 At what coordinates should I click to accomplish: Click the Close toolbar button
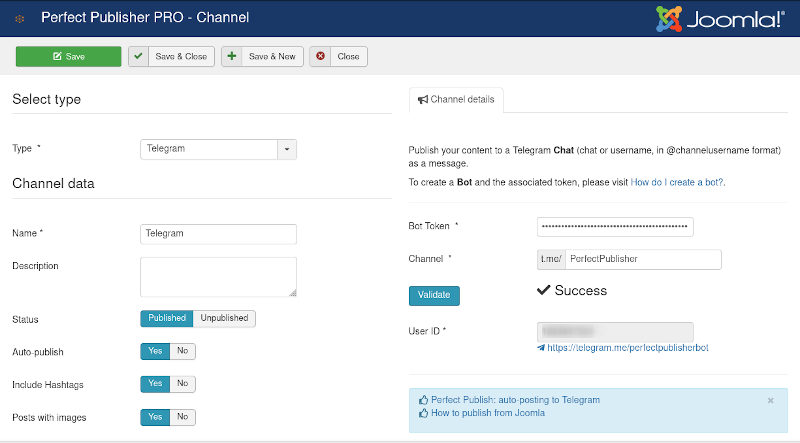(x=338, y=57)
